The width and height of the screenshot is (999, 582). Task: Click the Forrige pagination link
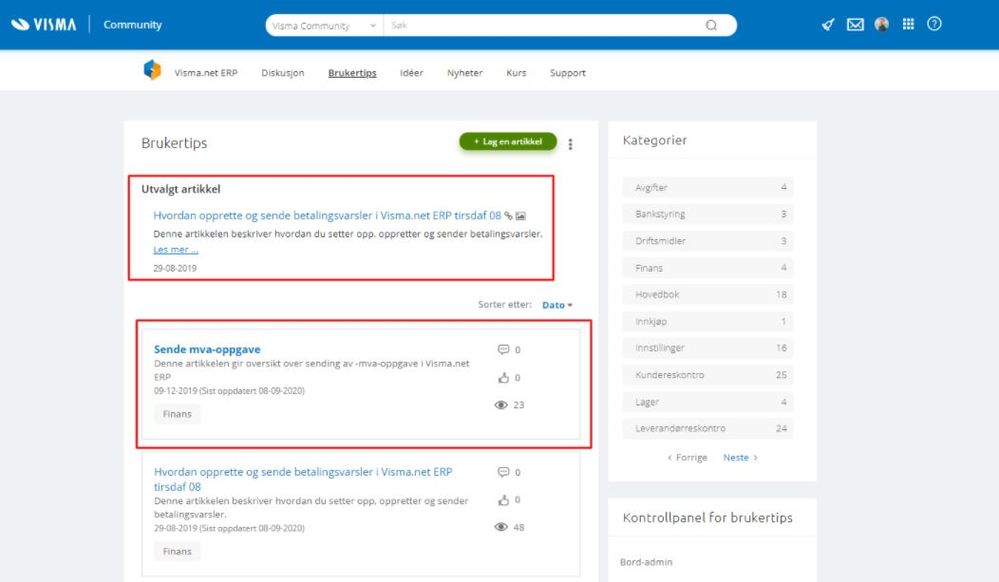(687, 458)
